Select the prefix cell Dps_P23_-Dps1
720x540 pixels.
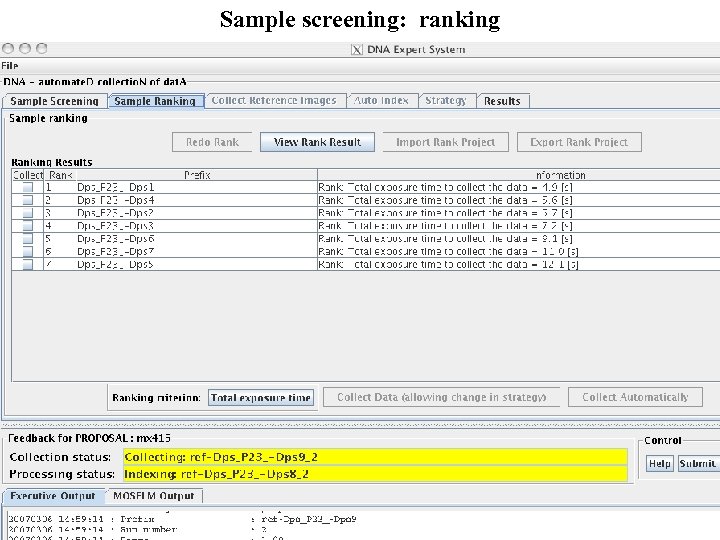pyautogui.click(x=197, y=187)
